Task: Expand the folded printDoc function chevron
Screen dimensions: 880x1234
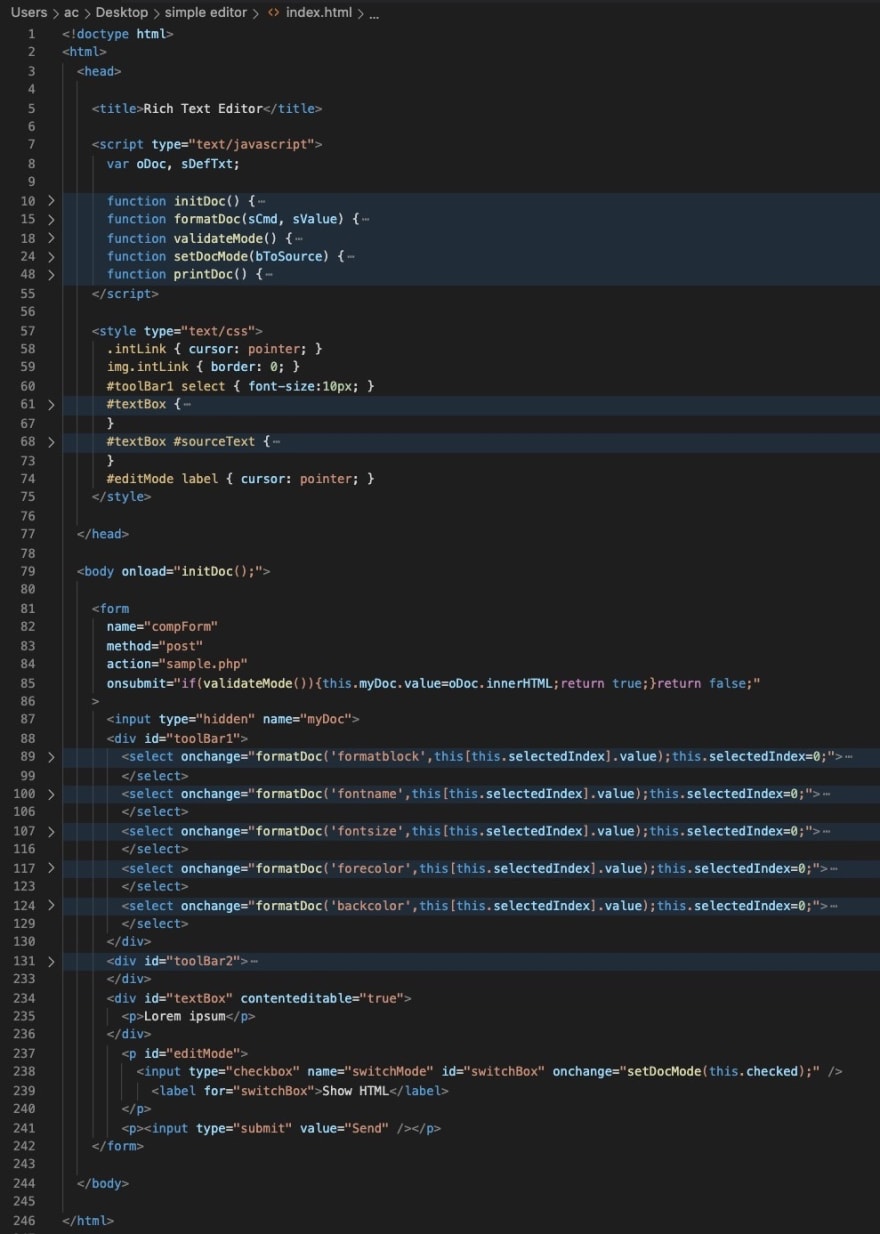Action: tap(51, 274)
